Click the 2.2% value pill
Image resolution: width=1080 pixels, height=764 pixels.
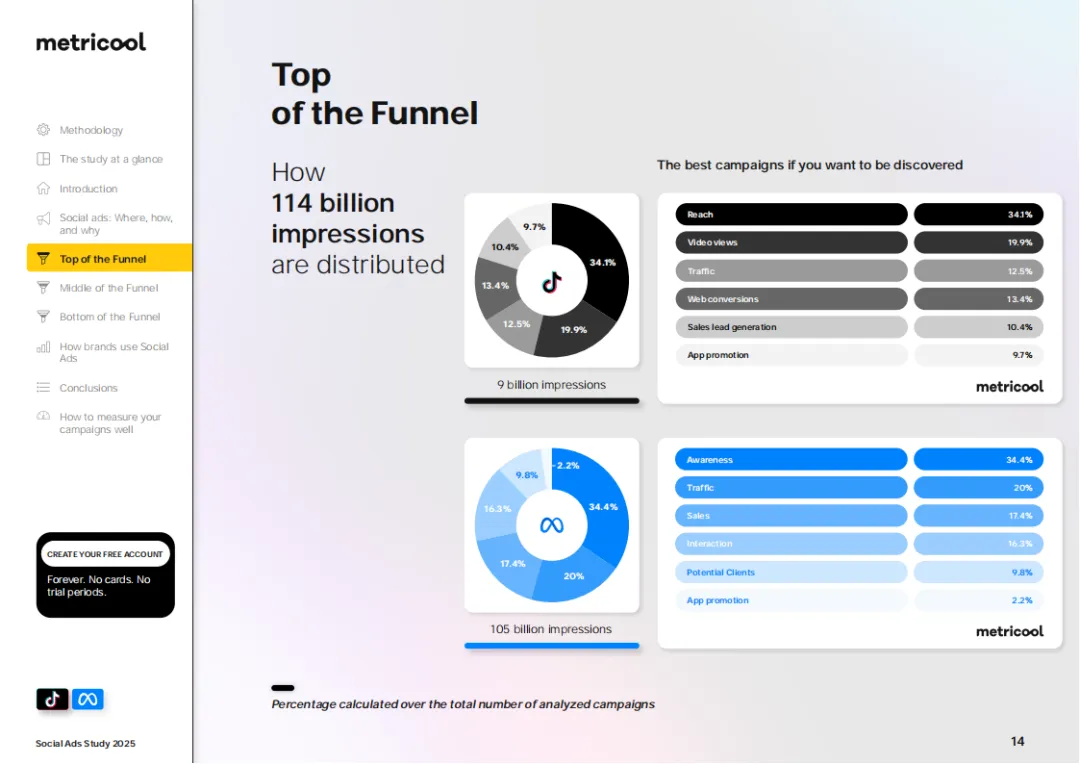(979, 600)
